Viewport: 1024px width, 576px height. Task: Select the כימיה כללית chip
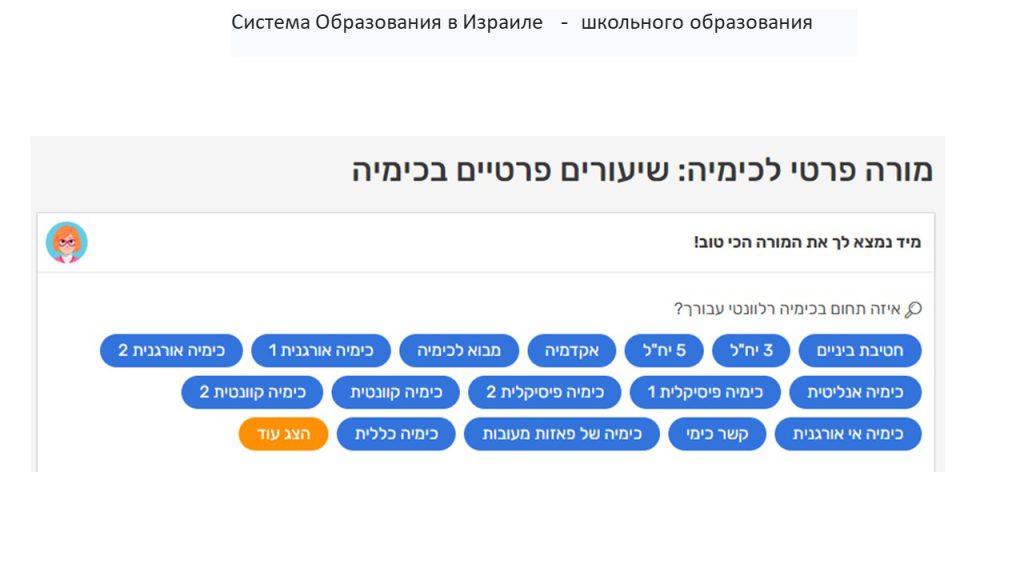396,435
